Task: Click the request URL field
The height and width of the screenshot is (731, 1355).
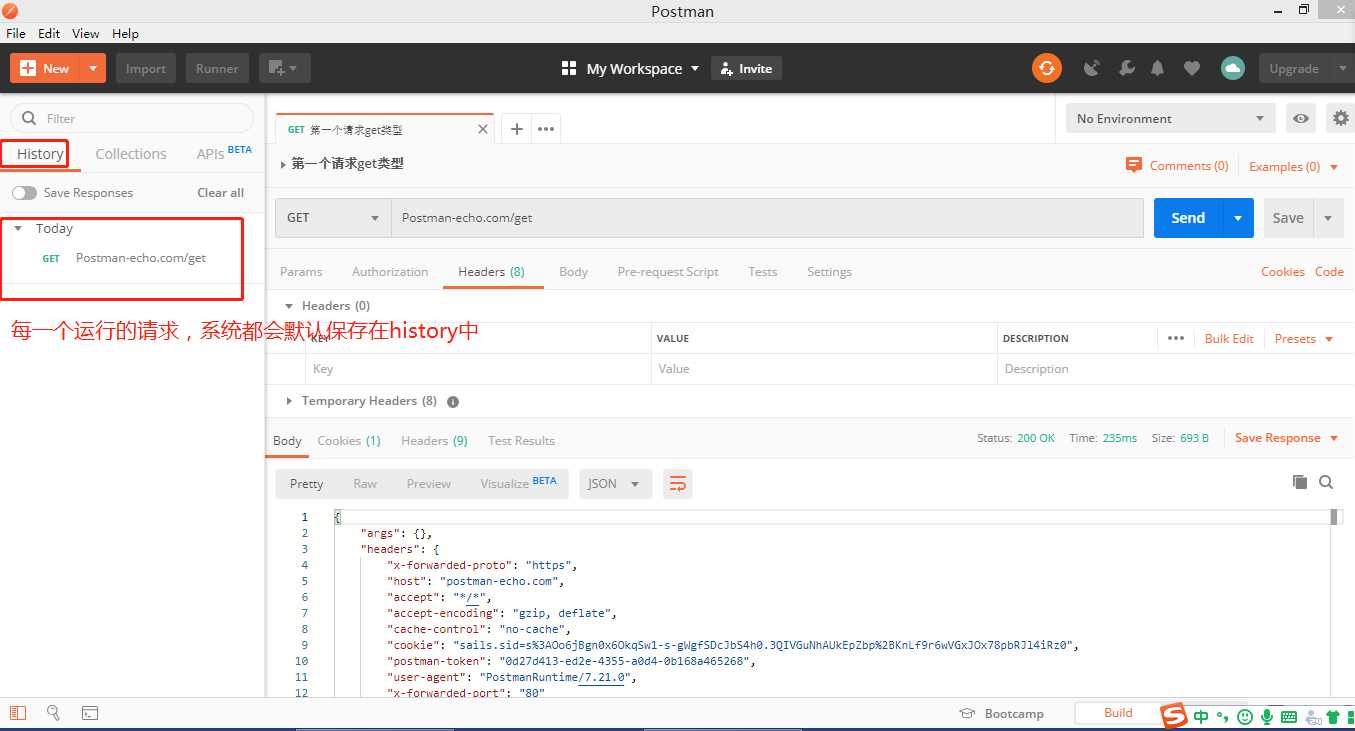Action: coord(767,217)
